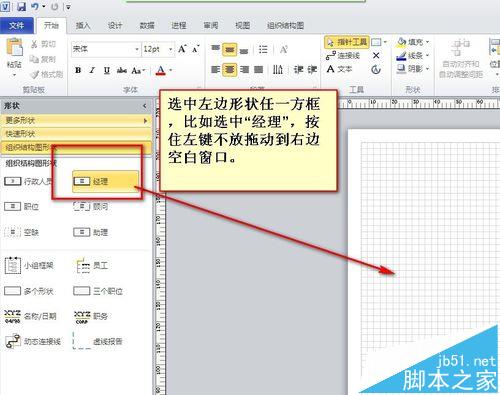
Task: Increase font size with grow font icon
Action: click(x=182, y=49)
